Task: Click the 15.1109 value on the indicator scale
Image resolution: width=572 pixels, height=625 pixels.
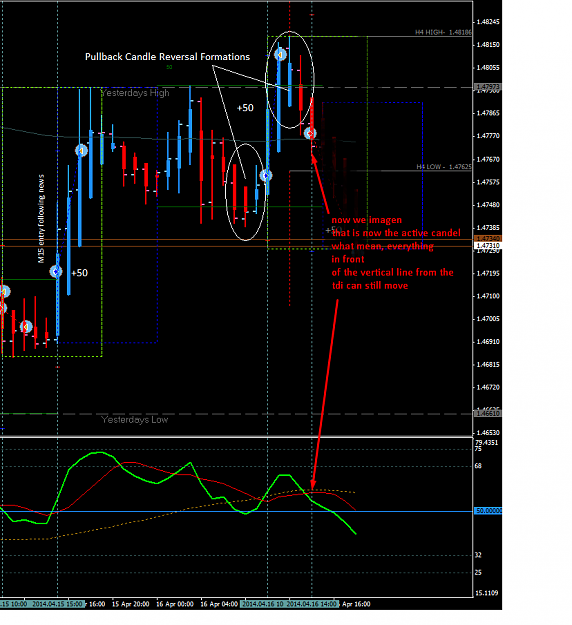Action: pos(486,593)
